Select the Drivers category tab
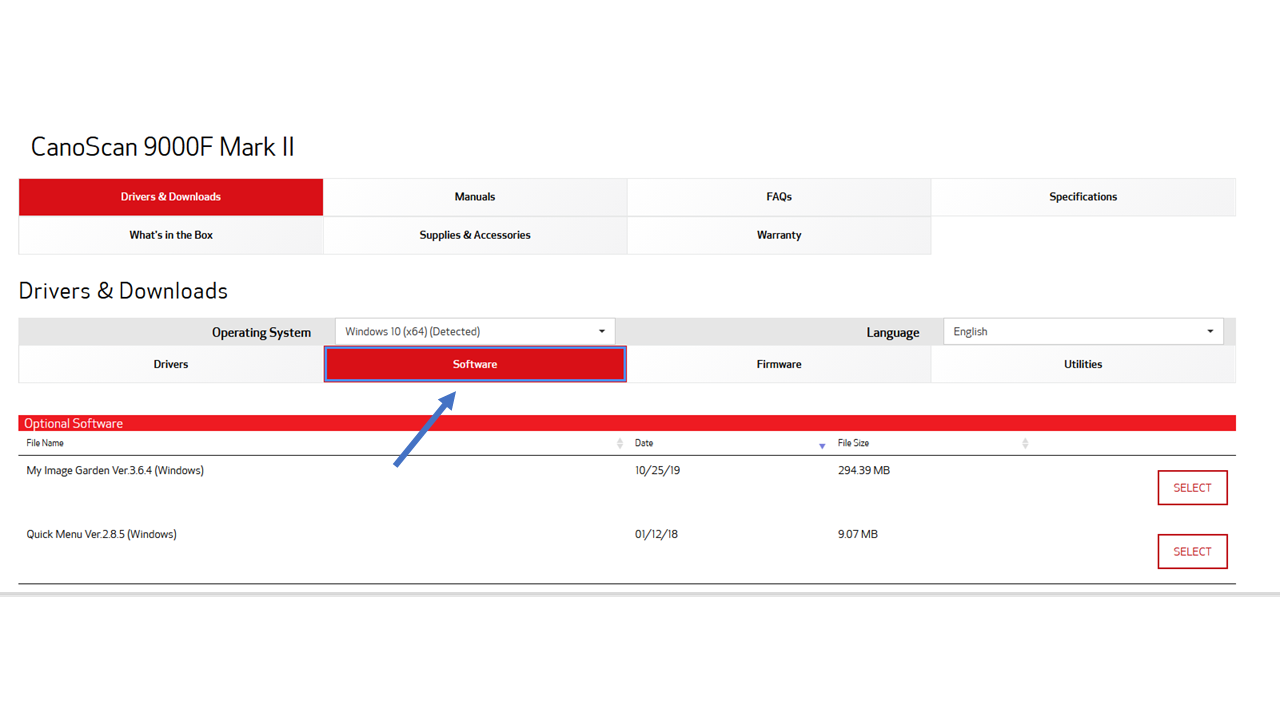Viewport: 1280px width, 720px height. (171, 364)
